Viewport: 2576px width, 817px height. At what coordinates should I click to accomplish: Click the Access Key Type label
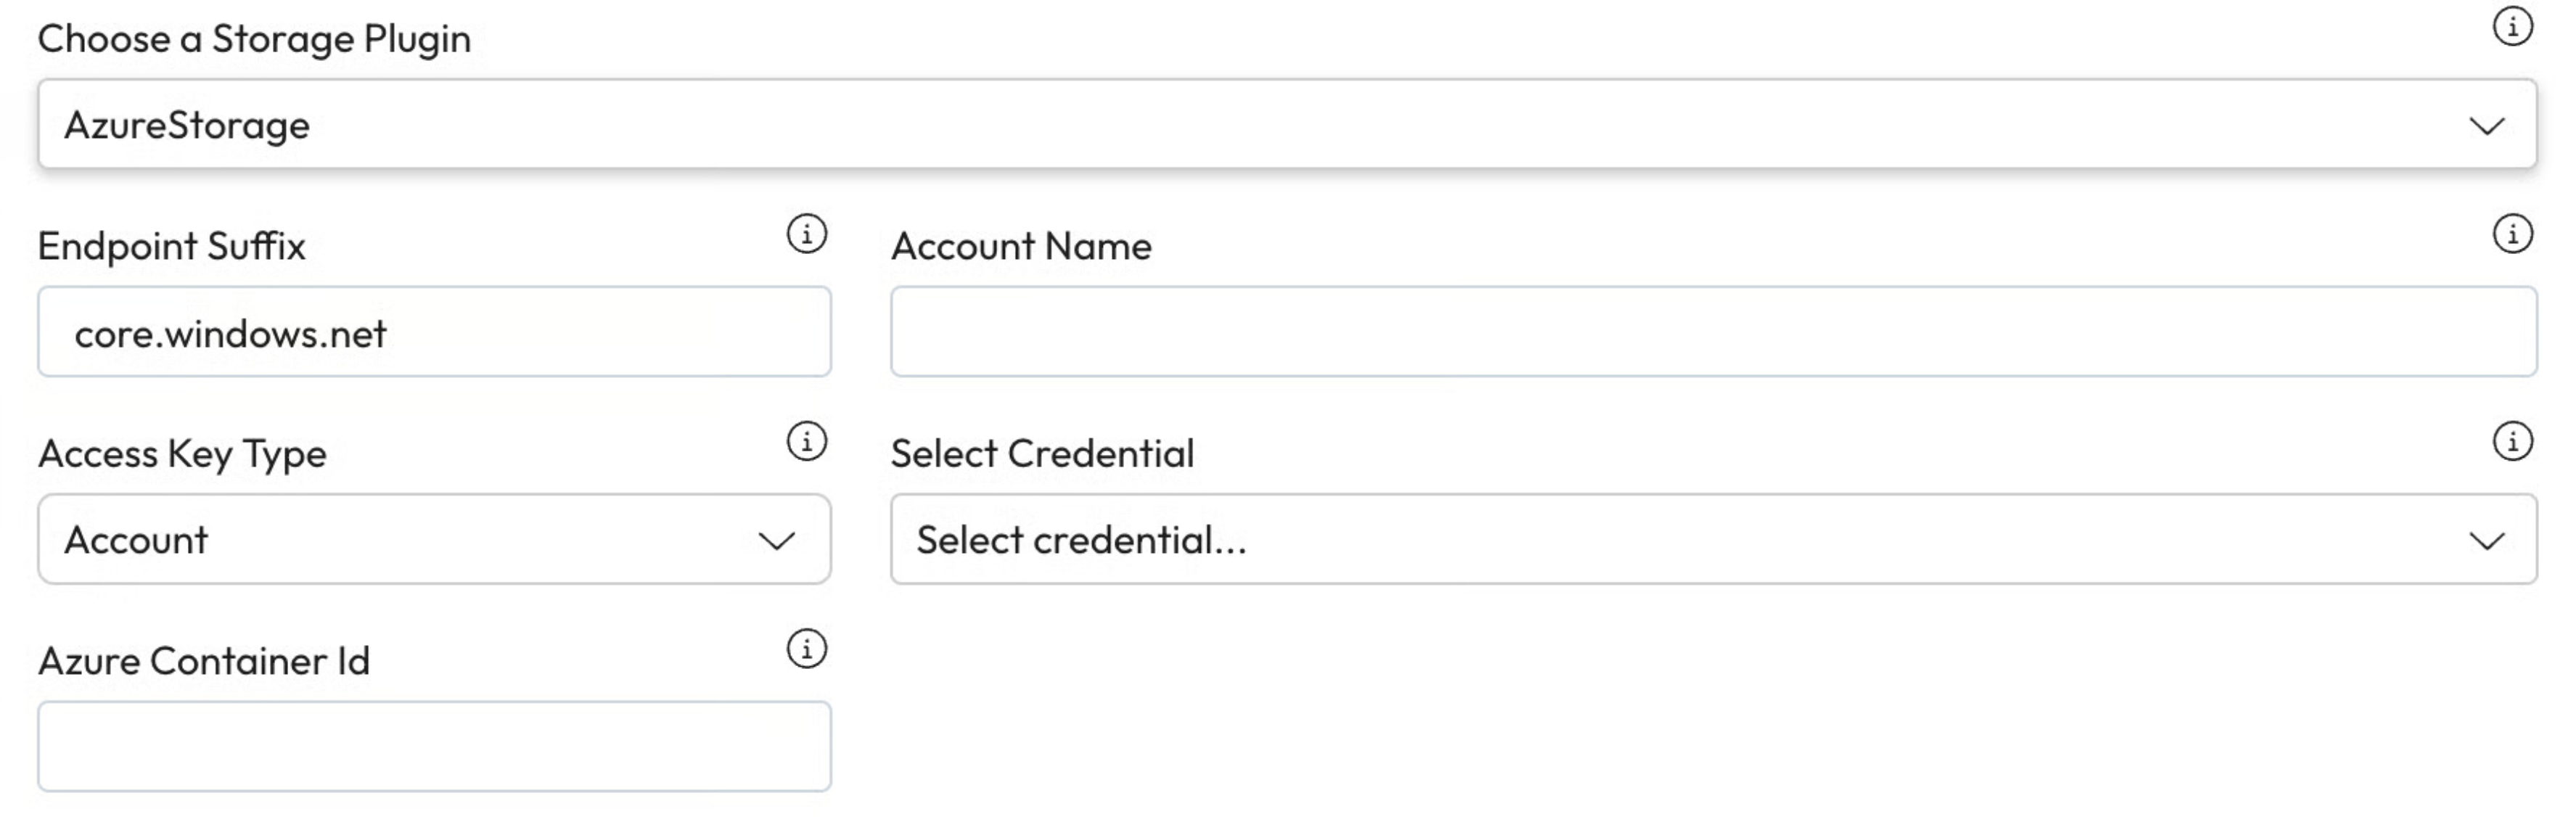182,454
